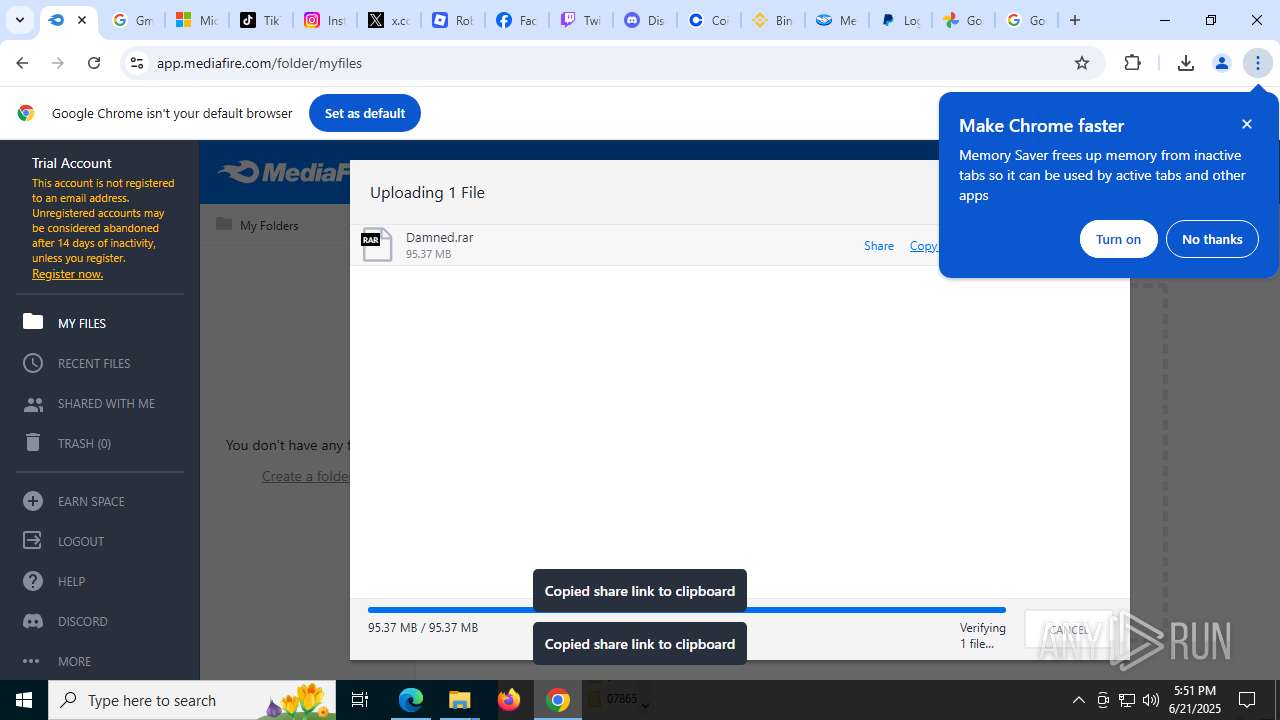
Task: Set Chrome as default browser
Action: (364, 113)
